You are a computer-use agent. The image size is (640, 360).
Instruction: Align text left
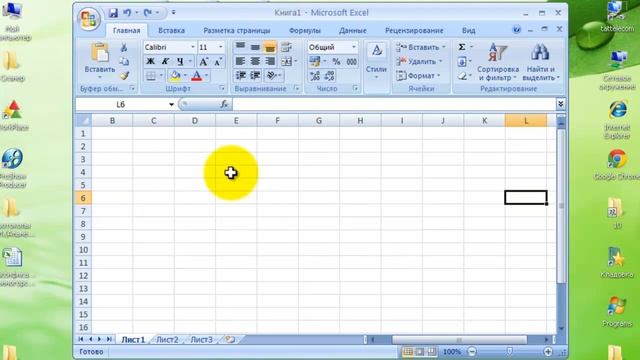click(240, 61)
